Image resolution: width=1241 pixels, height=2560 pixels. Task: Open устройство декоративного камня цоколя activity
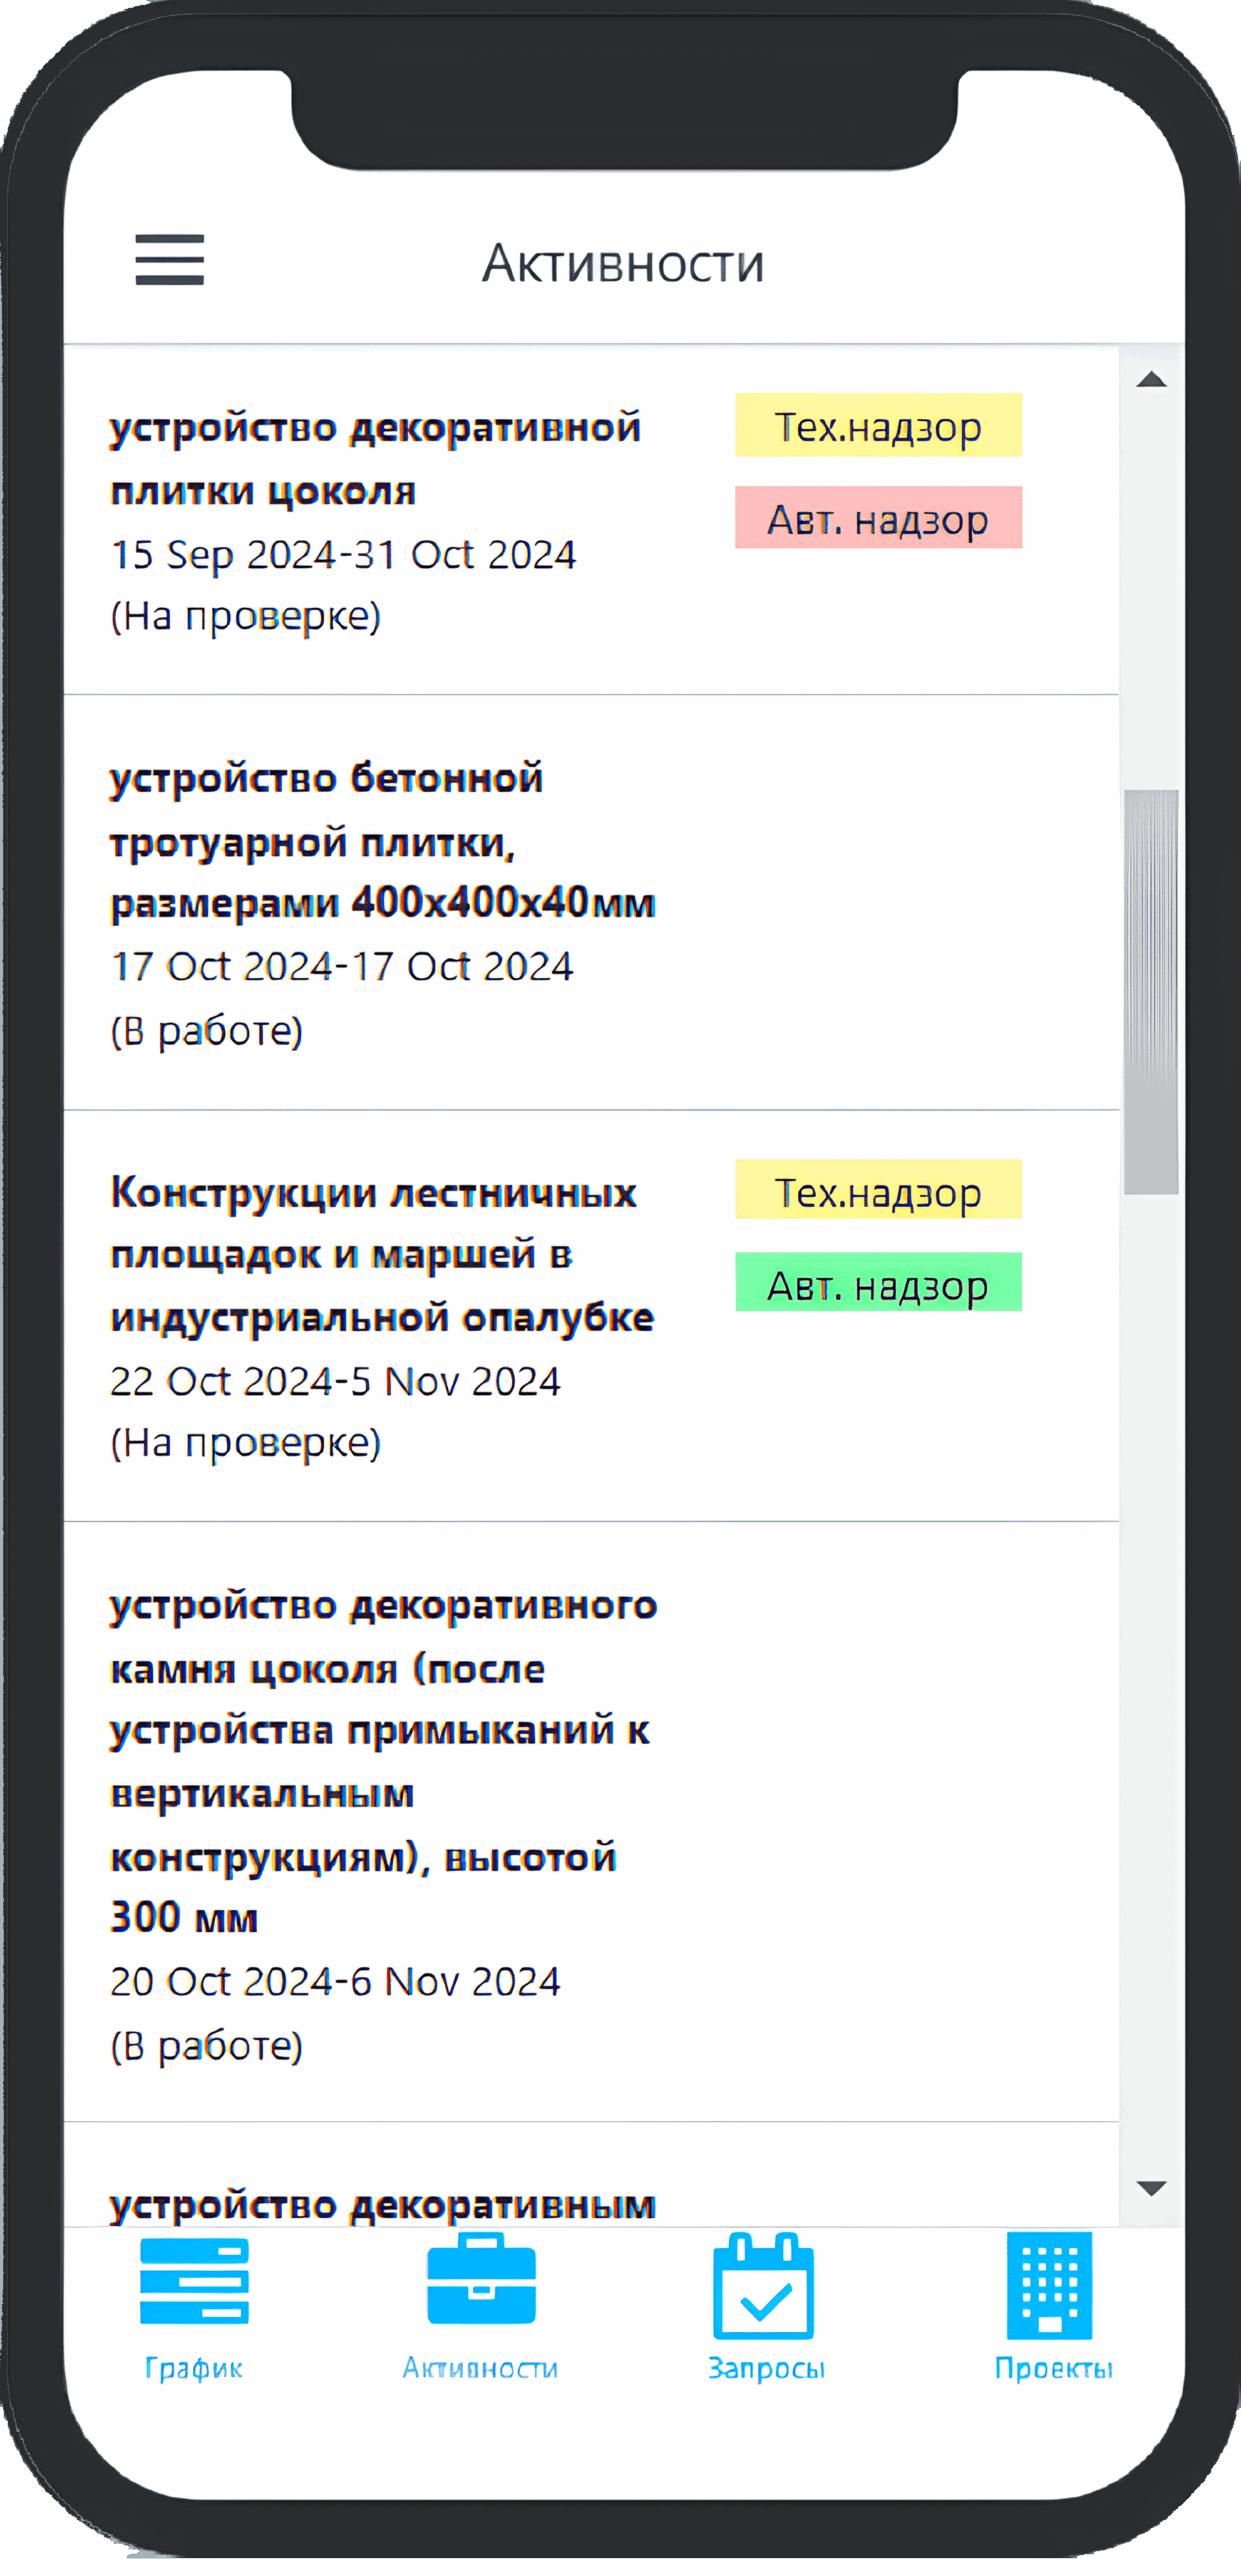tap(591, 1822)
